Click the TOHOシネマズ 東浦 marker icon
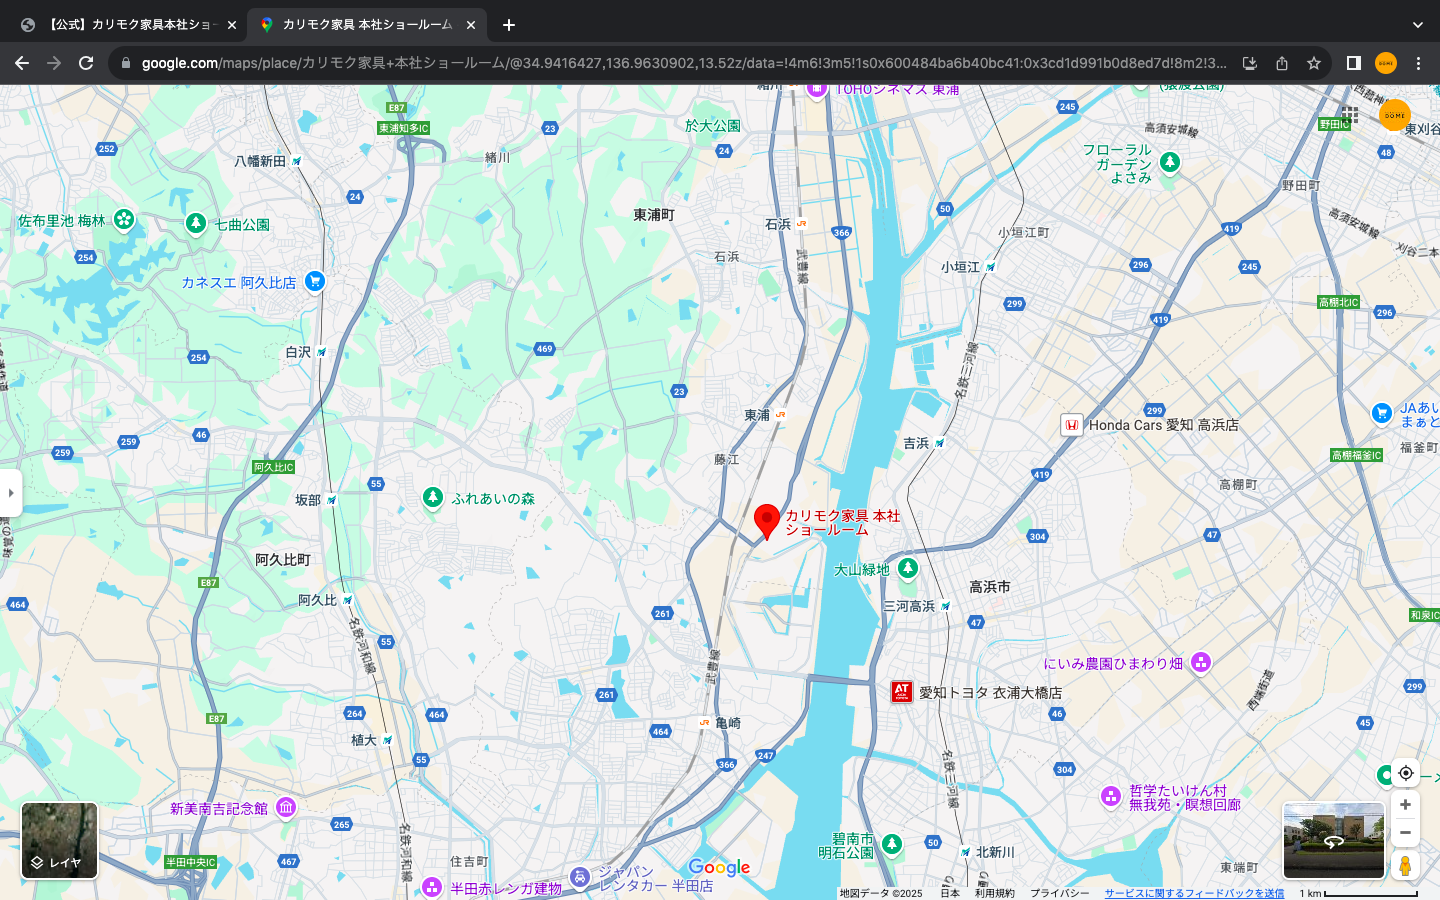Screen dimensions: 1440x900 click(x=817, y=90)
